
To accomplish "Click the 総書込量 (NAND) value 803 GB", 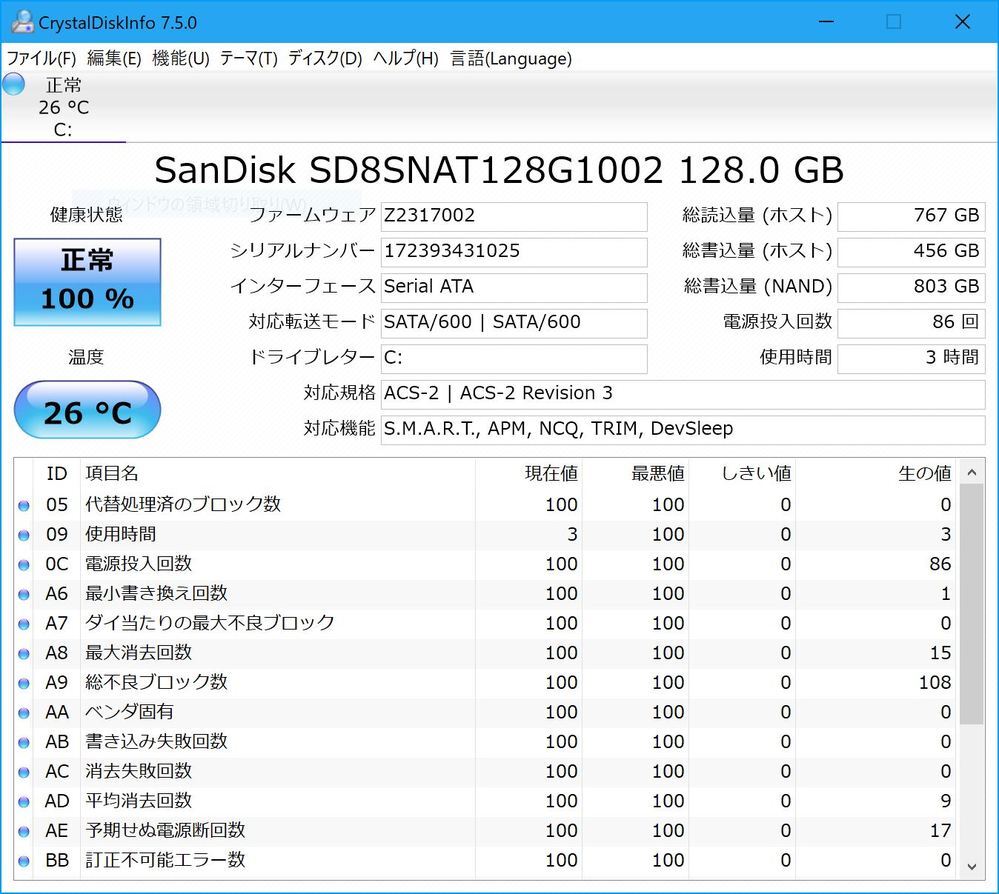I will 911,287.
